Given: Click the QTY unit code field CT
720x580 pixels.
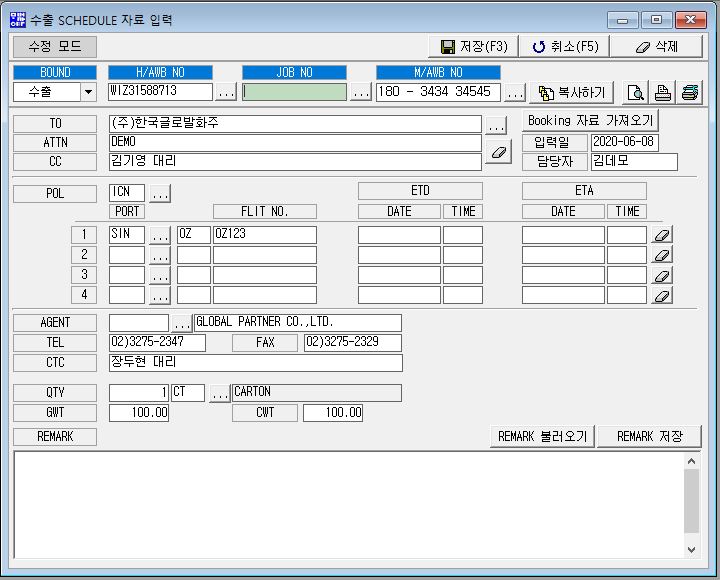Looking at the screenshot, I should pos(188,393).
